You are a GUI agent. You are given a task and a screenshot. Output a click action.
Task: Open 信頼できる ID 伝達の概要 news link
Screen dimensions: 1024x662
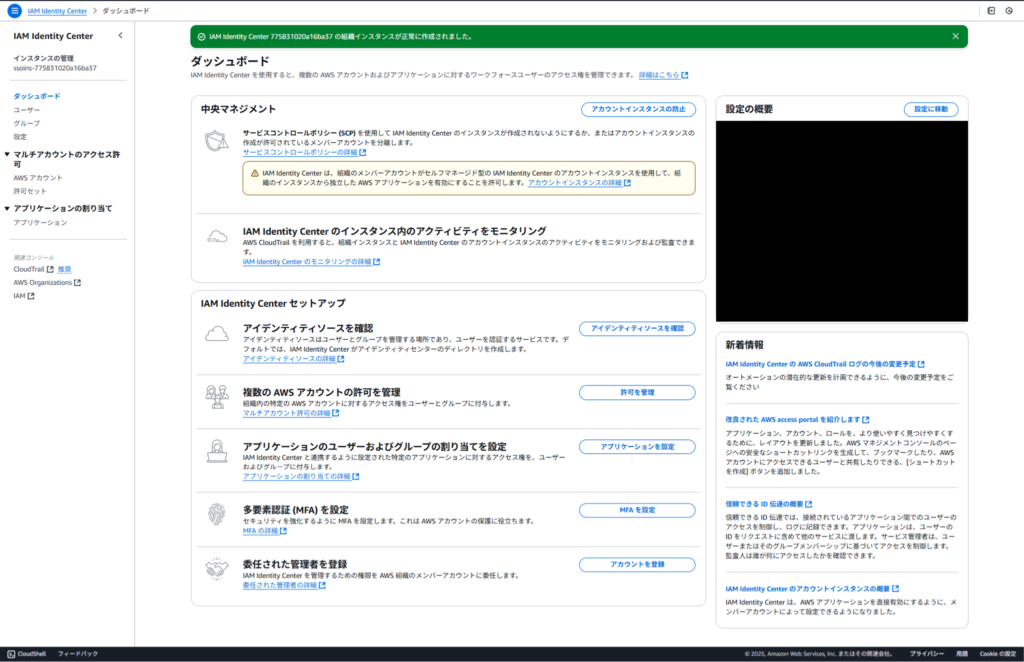769,504
